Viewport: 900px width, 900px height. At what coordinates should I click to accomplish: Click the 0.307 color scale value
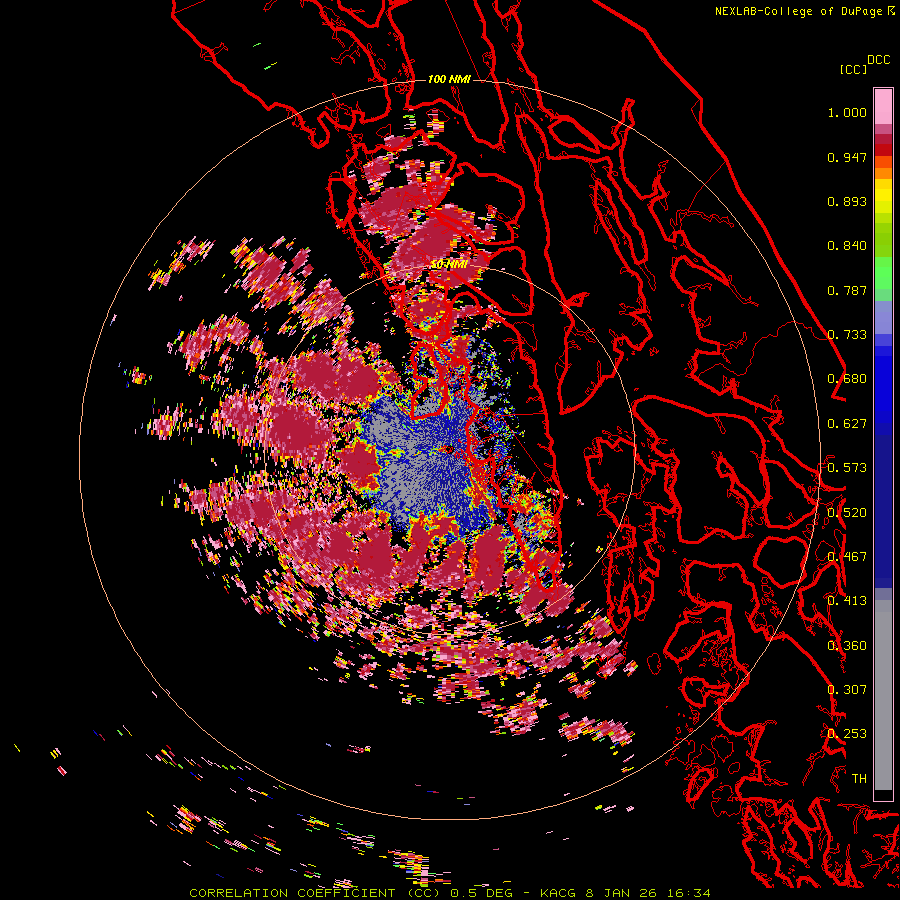[x=847, y=690]
